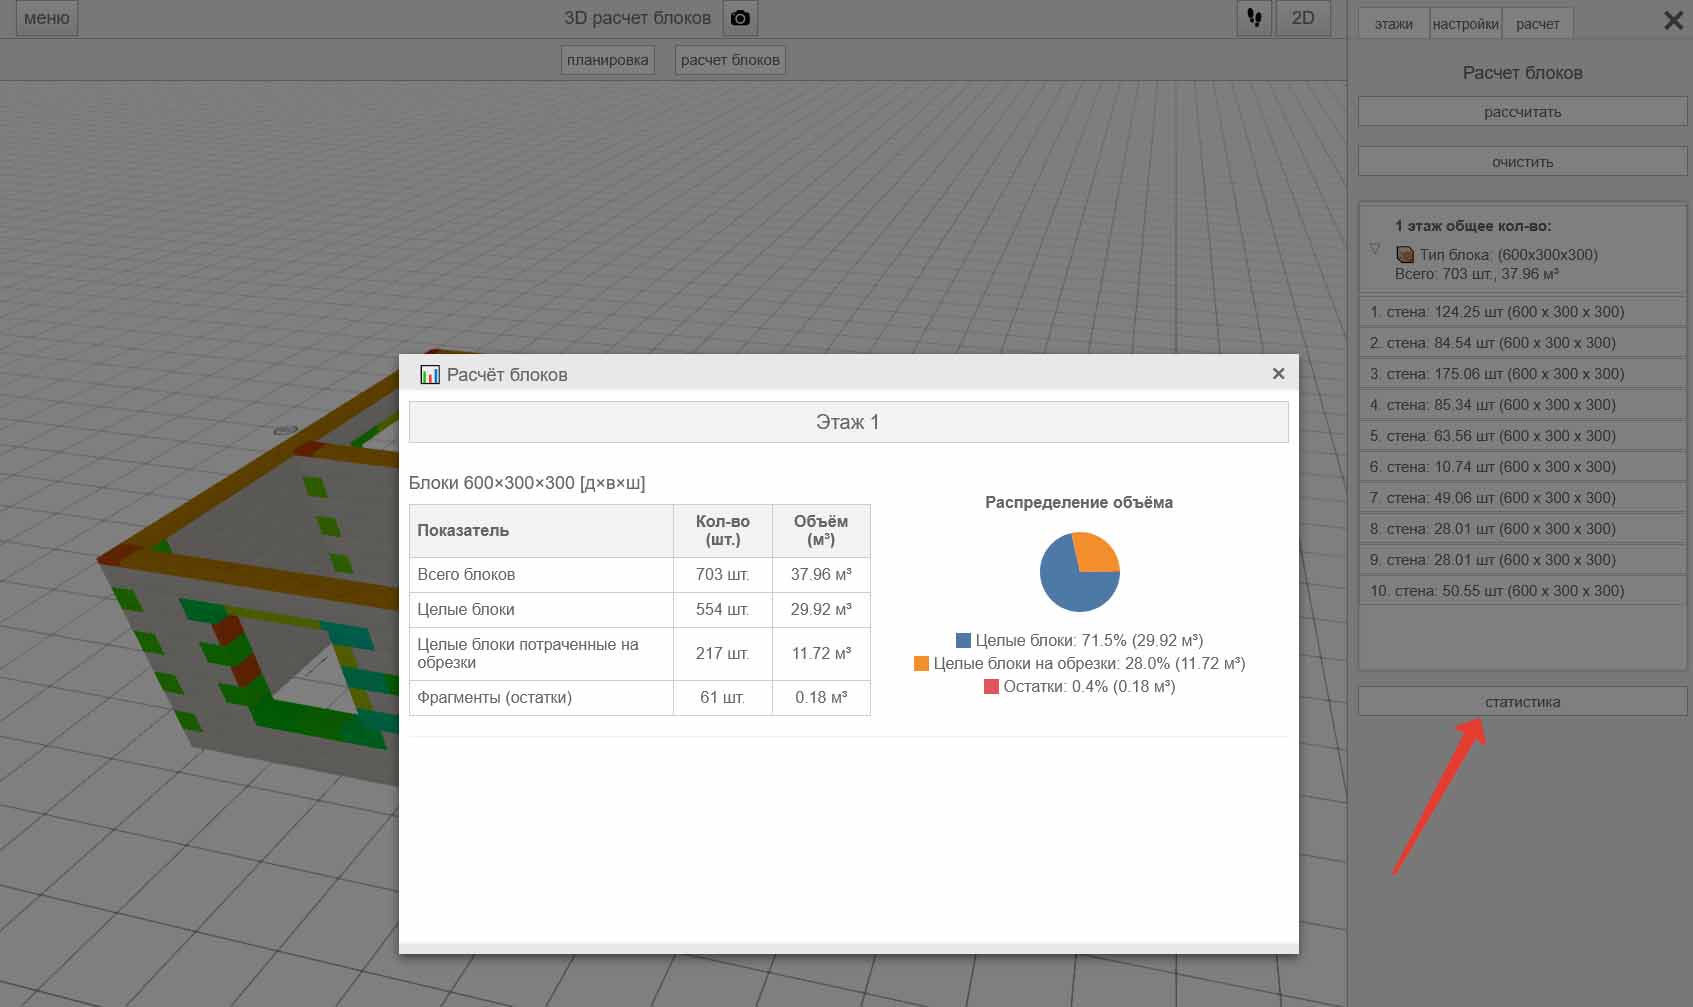The width and height of the screenshot is (1693, 1007).
Task: Toggle to 2D view
Action: [x=1302, y=19]
